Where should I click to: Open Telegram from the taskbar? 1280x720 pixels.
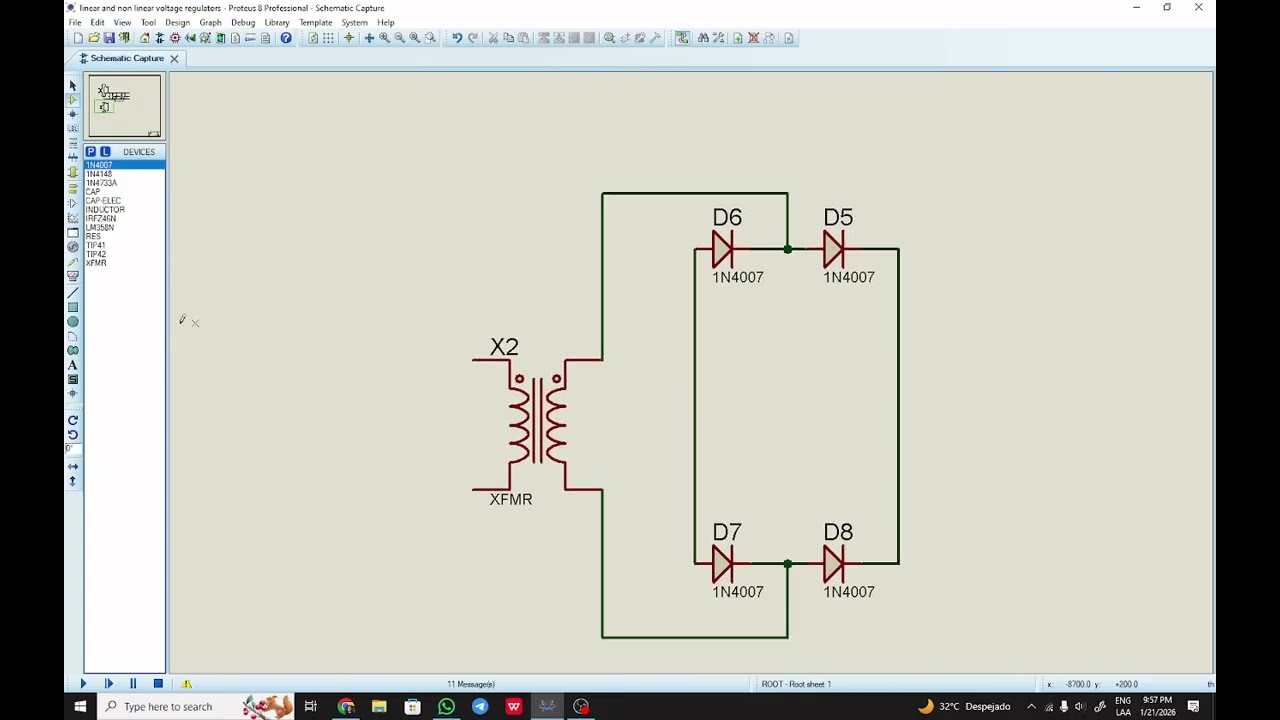[480, 706]
